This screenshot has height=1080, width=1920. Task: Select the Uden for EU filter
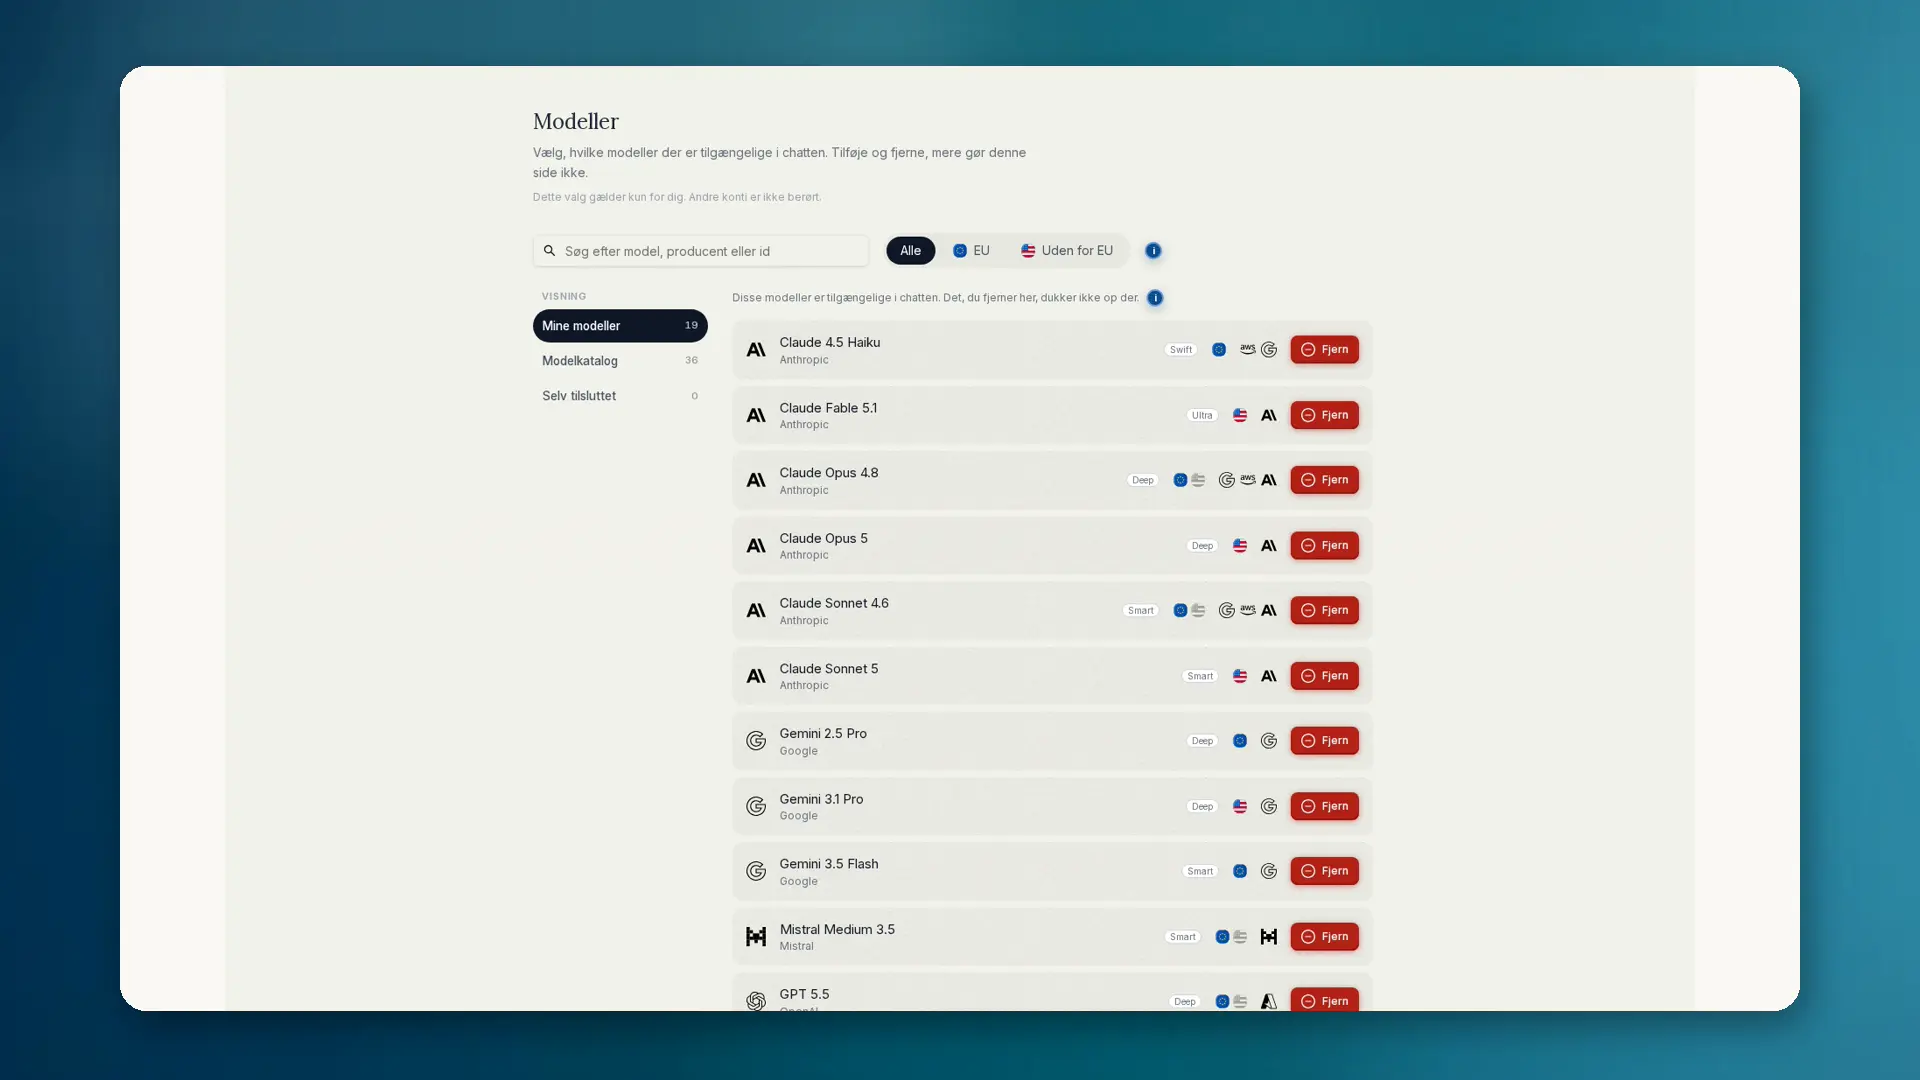click(x=1067, y=251)
